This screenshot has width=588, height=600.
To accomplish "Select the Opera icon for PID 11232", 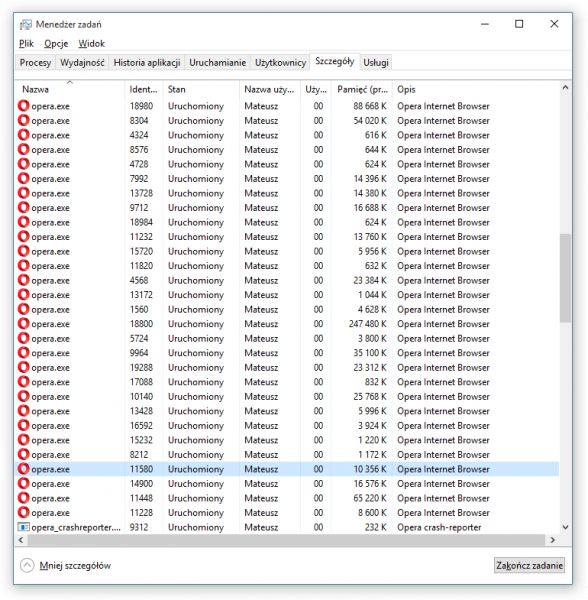I will coord(24,237).
